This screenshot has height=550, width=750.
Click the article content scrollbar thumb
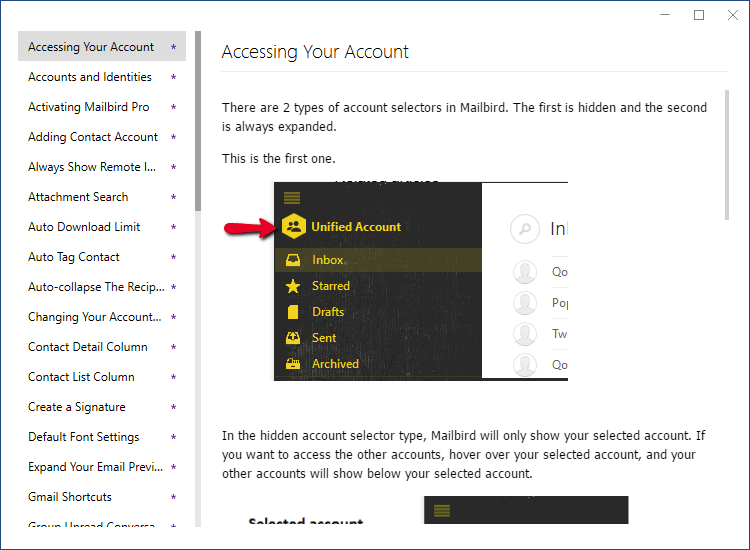[727, 155]
